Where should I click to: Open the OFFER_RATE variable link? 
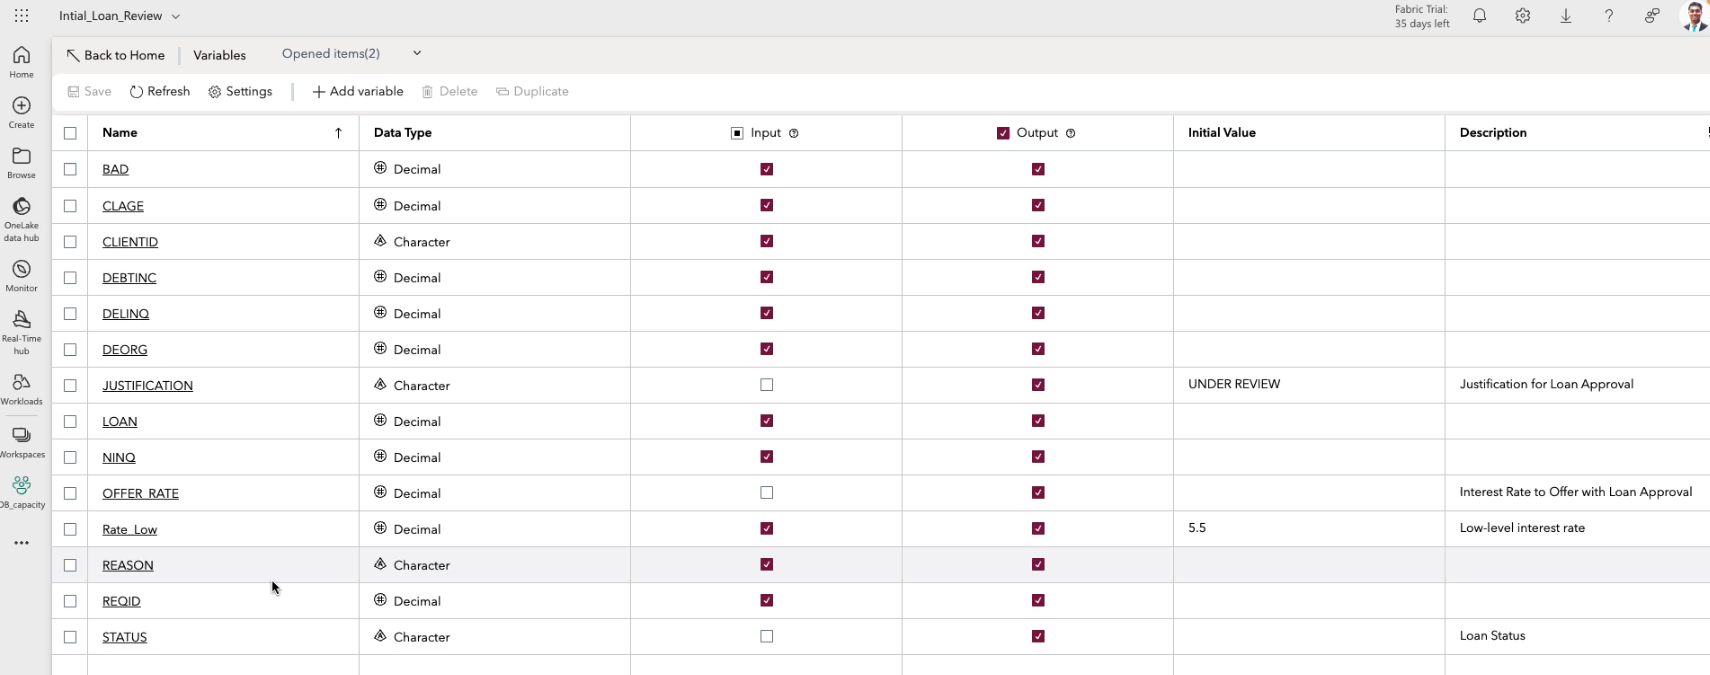pos(140,494)
